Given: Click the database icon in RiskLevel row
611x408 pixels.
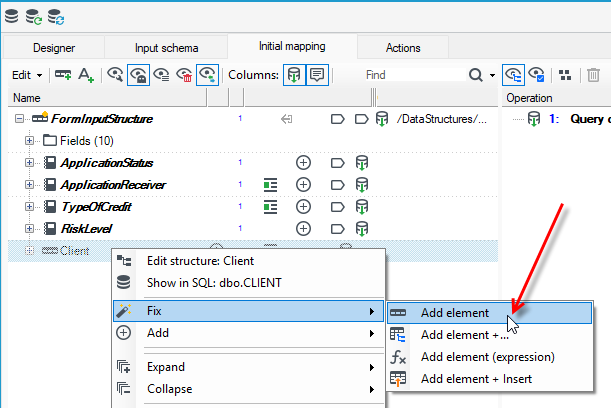Looking at the screenshot, I should click(362, 229).
